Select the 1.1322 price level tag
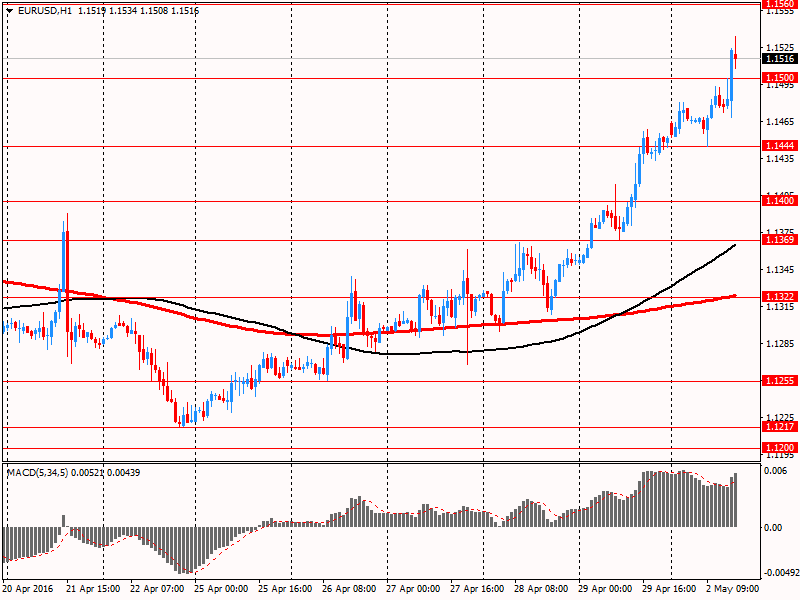 pyautogui.click(x=779, y=297)
